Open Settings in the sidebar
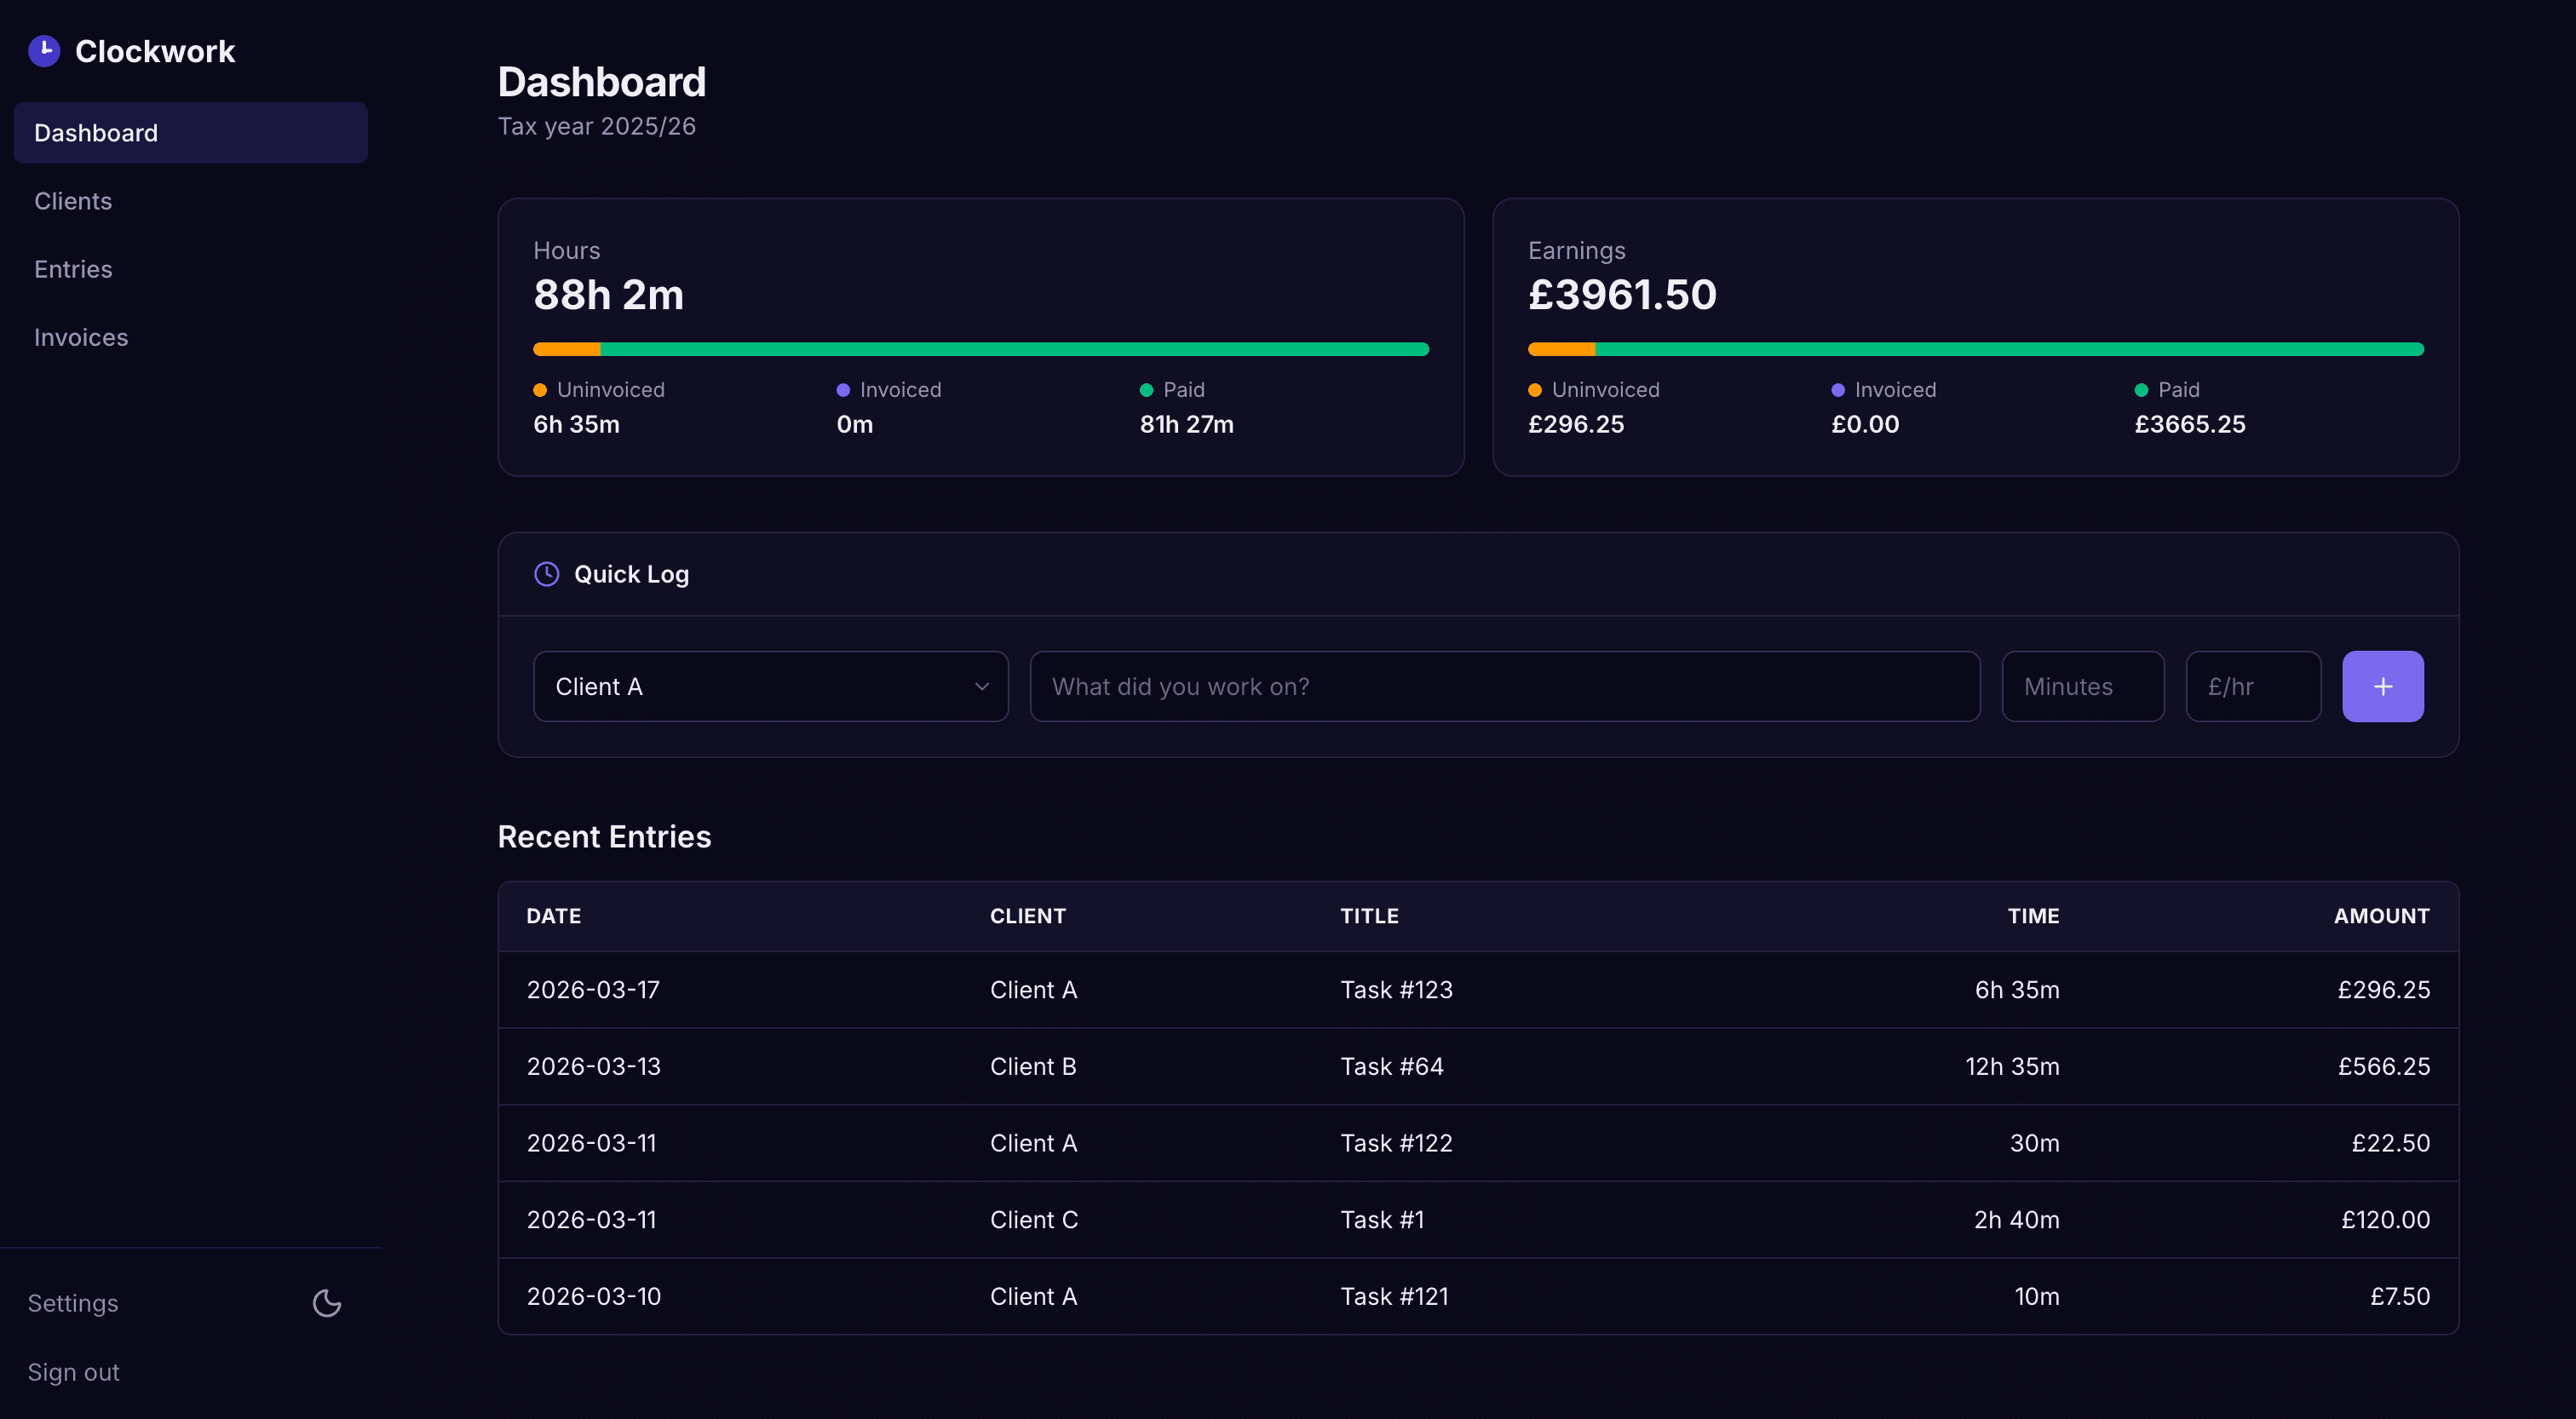Viewport: 2576px width, 1419px height. coord(73,1303)
